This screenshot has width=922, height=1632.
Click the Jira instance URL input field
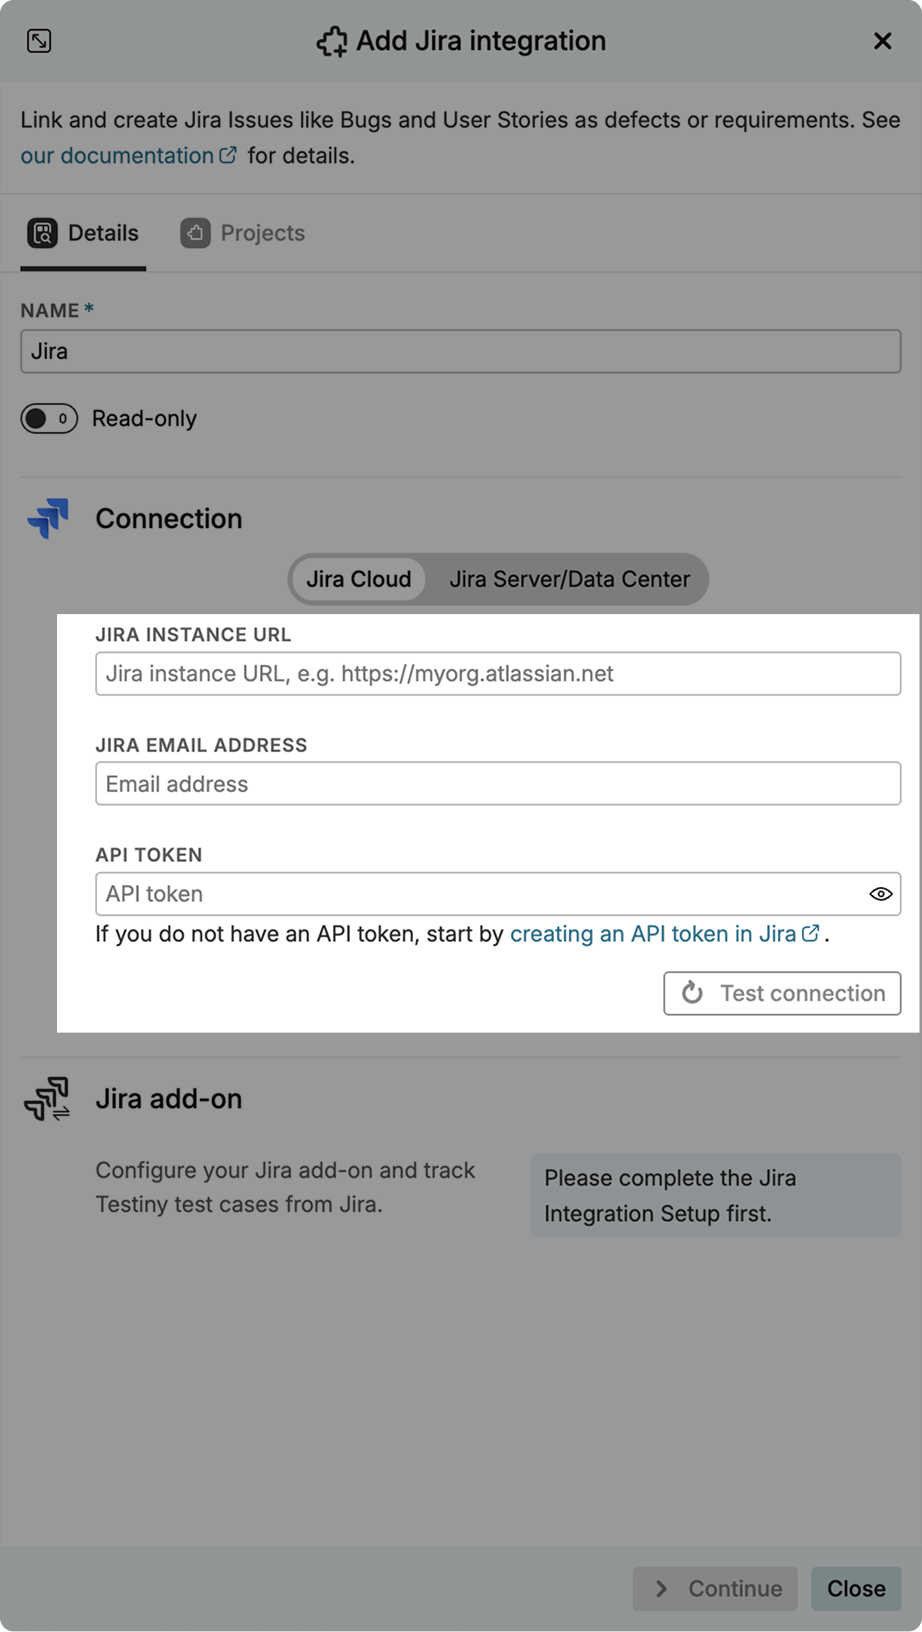coord(497,673)
